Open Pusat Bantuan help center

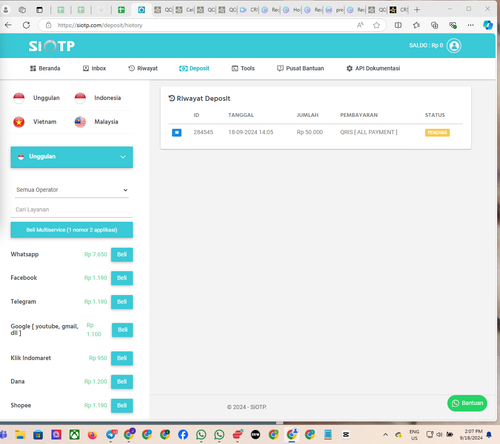click(x=300, y=68)
